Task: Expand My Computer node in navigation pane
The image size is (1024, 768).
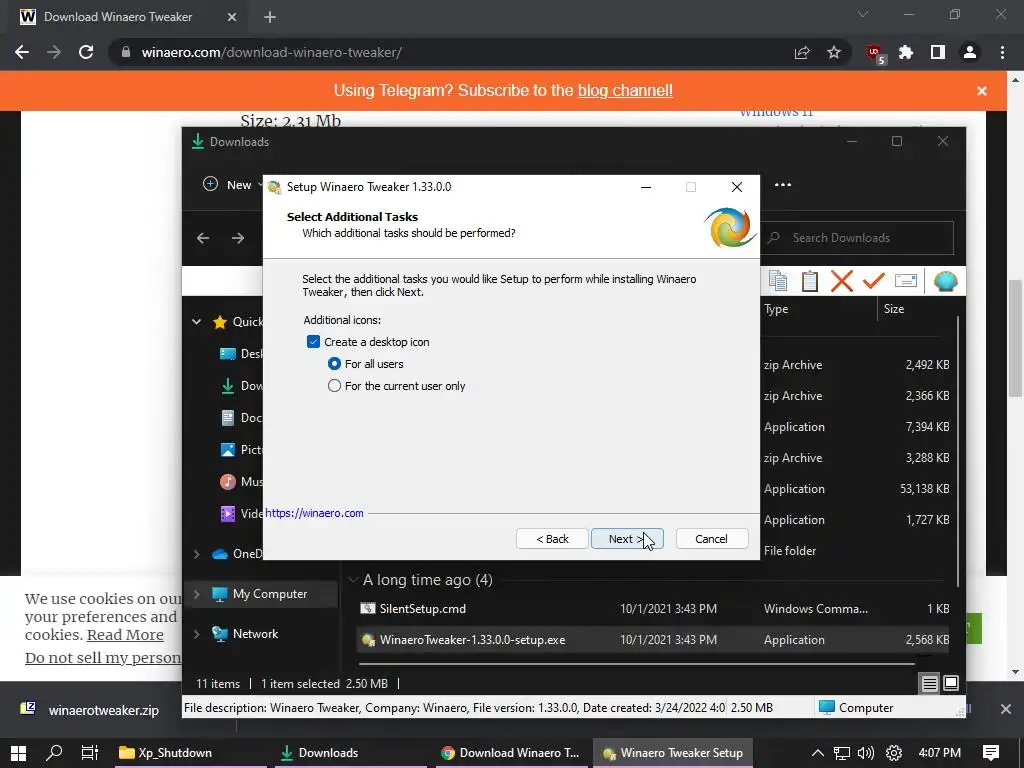Action: coord(197,594)
